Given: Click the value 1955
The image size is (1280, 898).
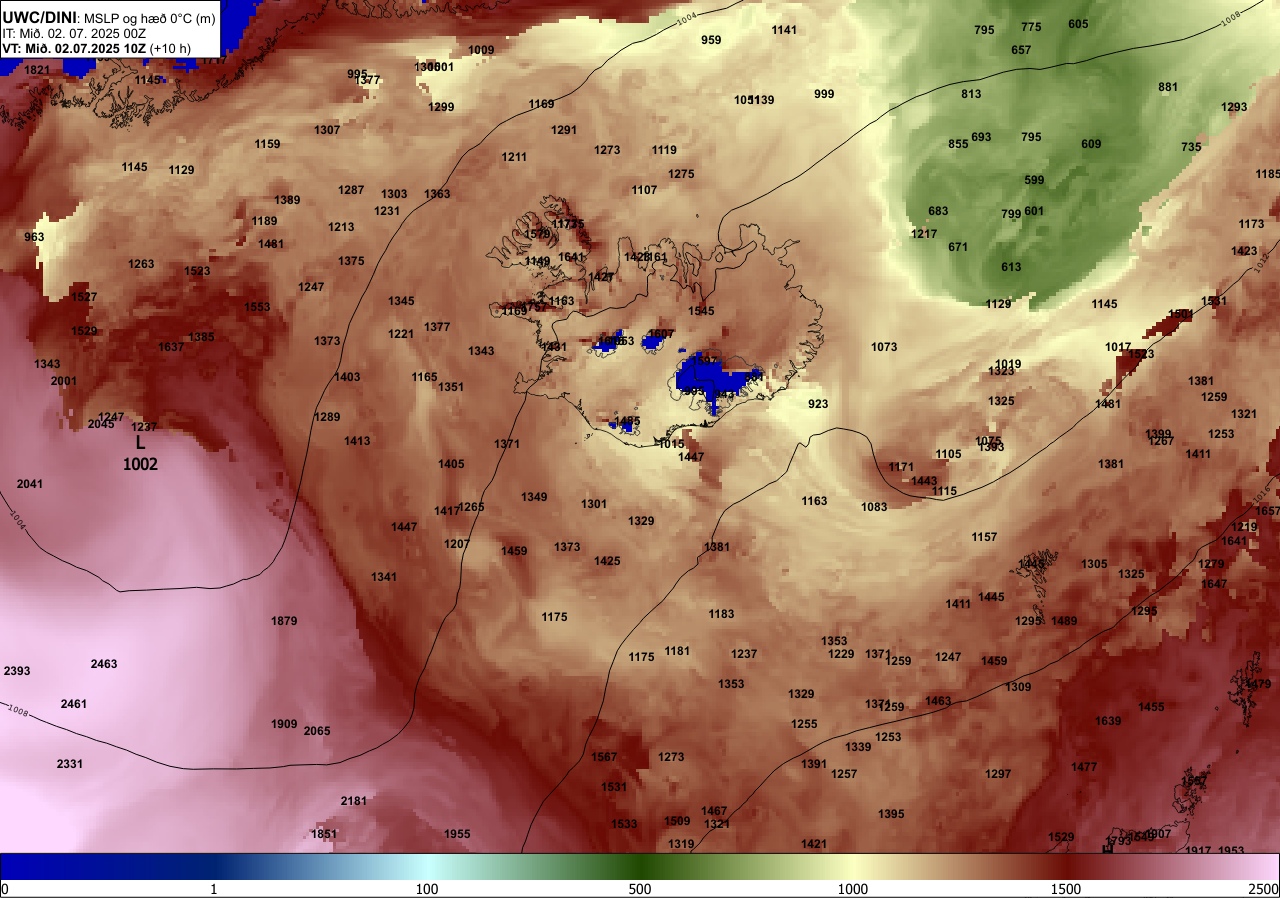Looking at the screenshot, I should coord(457,834).
